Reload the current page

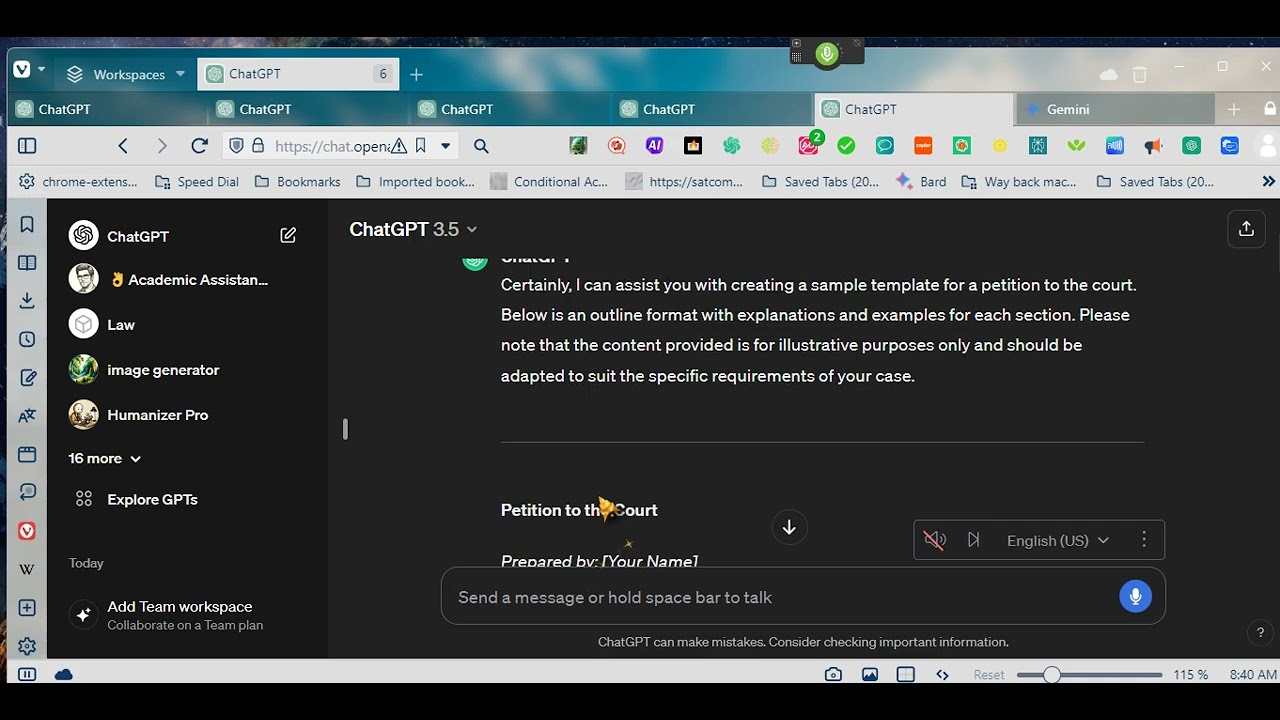[199, 146]
